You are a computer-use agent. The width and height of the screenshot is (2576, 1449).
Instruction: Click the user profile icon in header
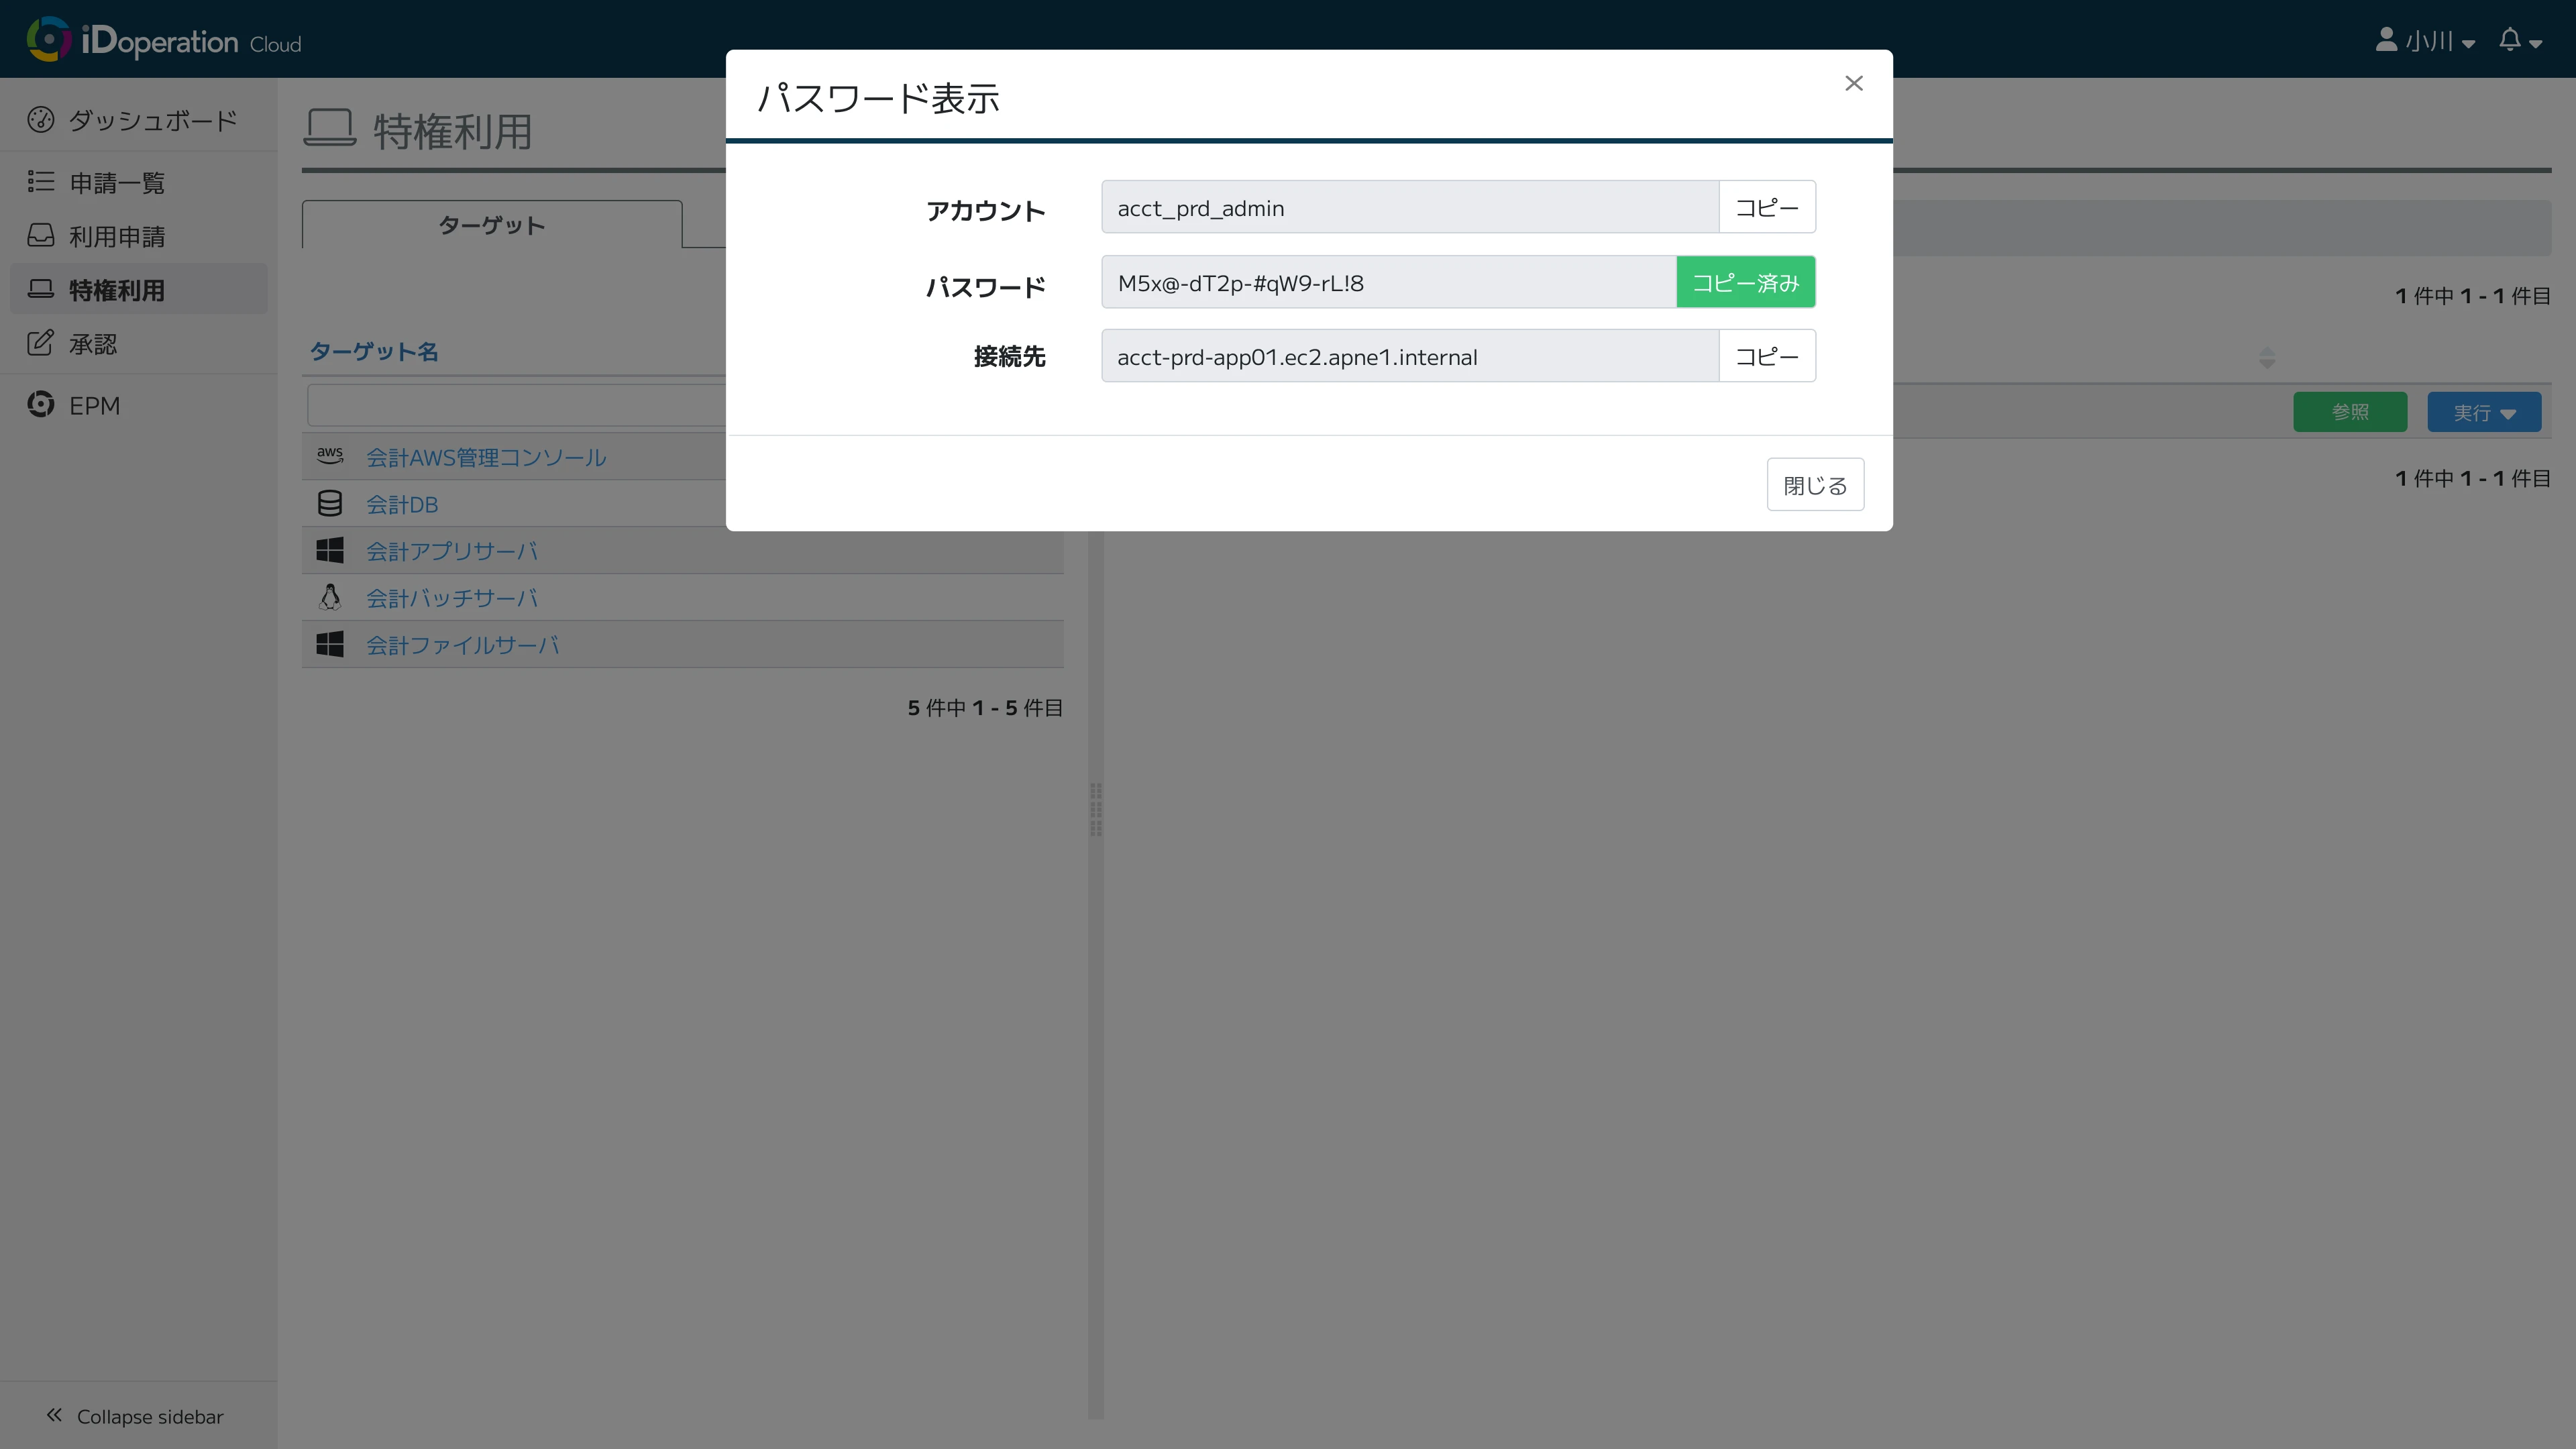[2386, 40]
